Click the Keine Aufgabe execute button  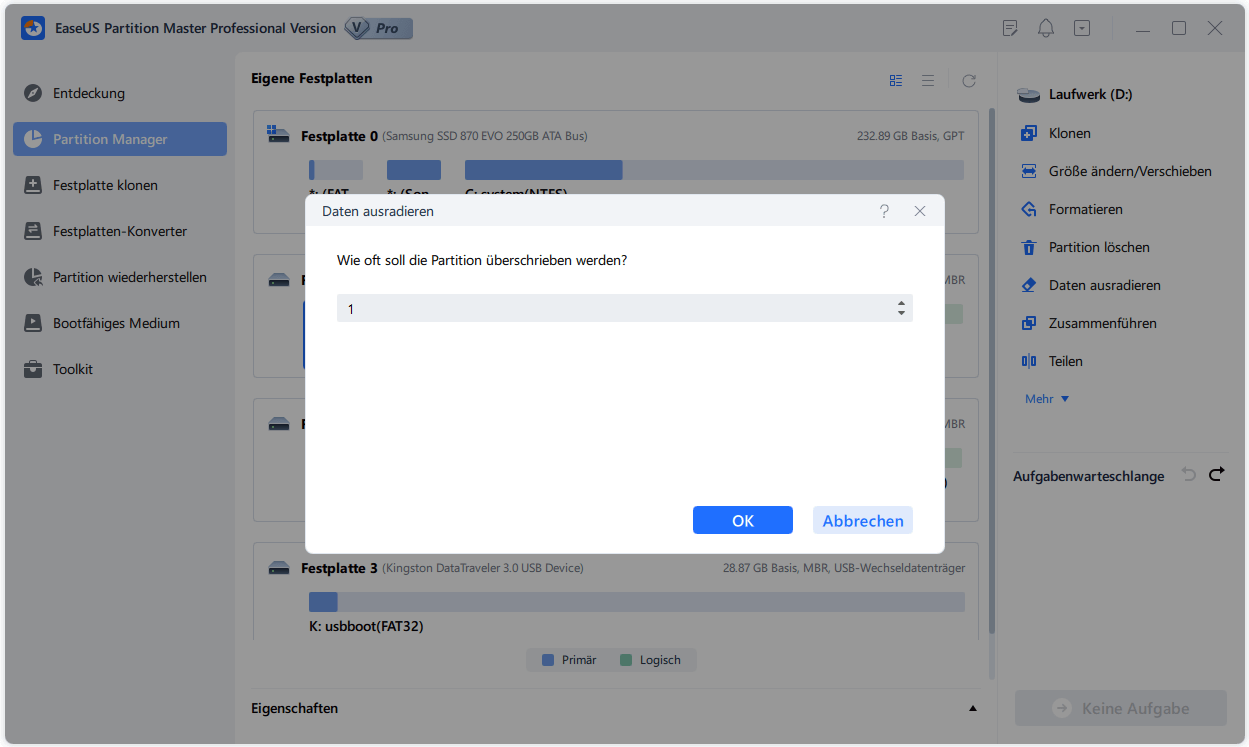1121,708
